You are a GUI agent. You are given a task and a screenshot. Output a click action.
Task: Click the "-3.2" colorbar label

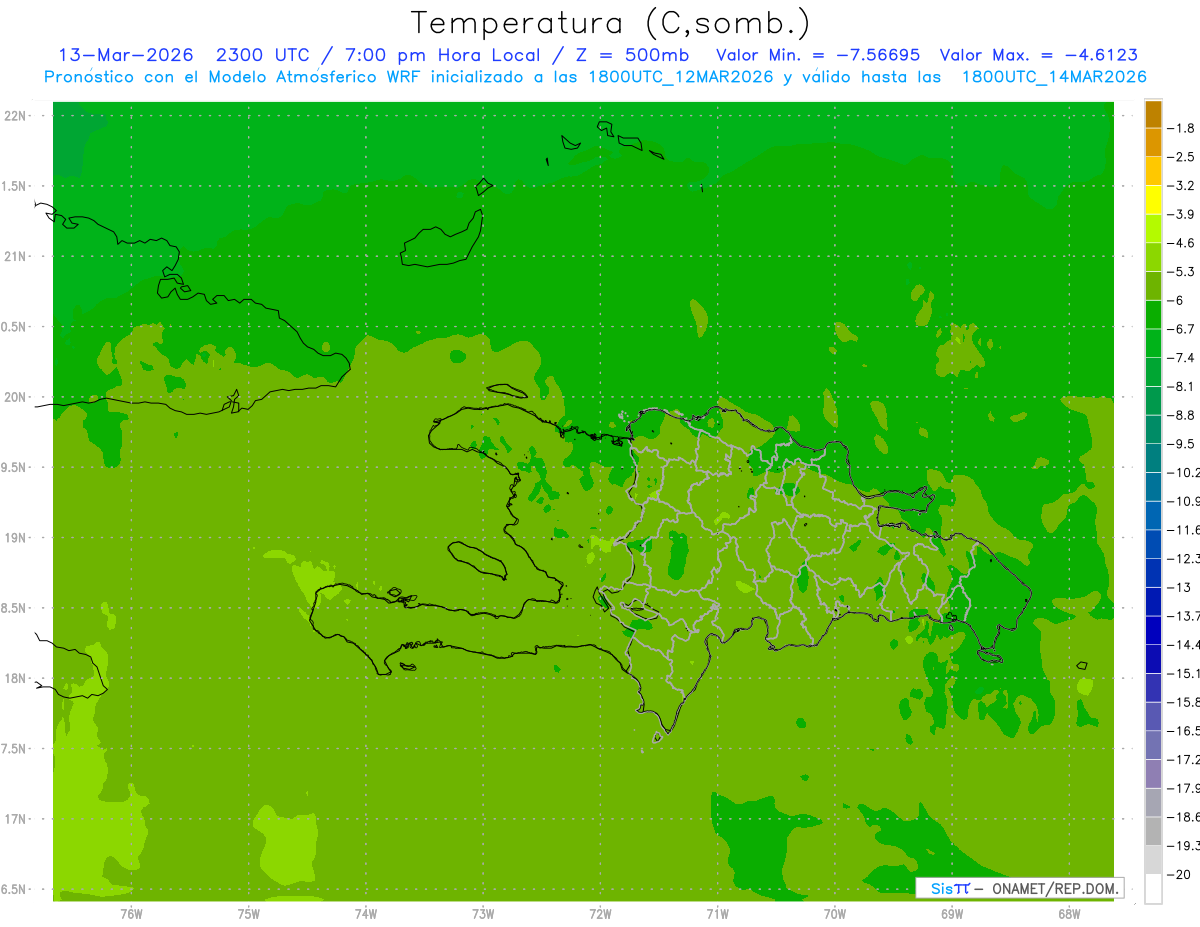click(x=1181, y=186)
